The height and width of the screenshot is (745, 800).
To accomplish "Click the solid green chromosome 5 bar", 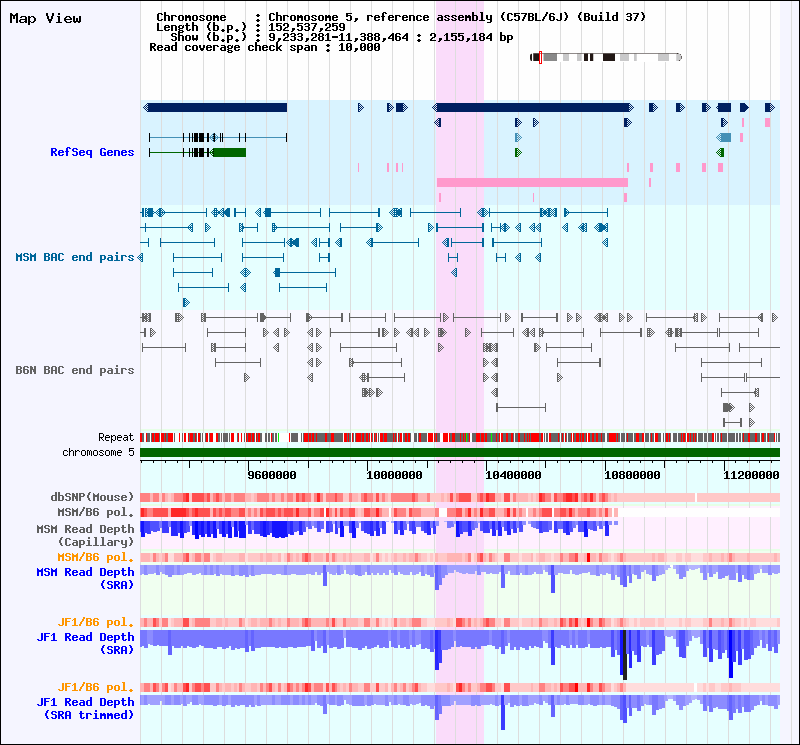I will click(x=460, y=453).
